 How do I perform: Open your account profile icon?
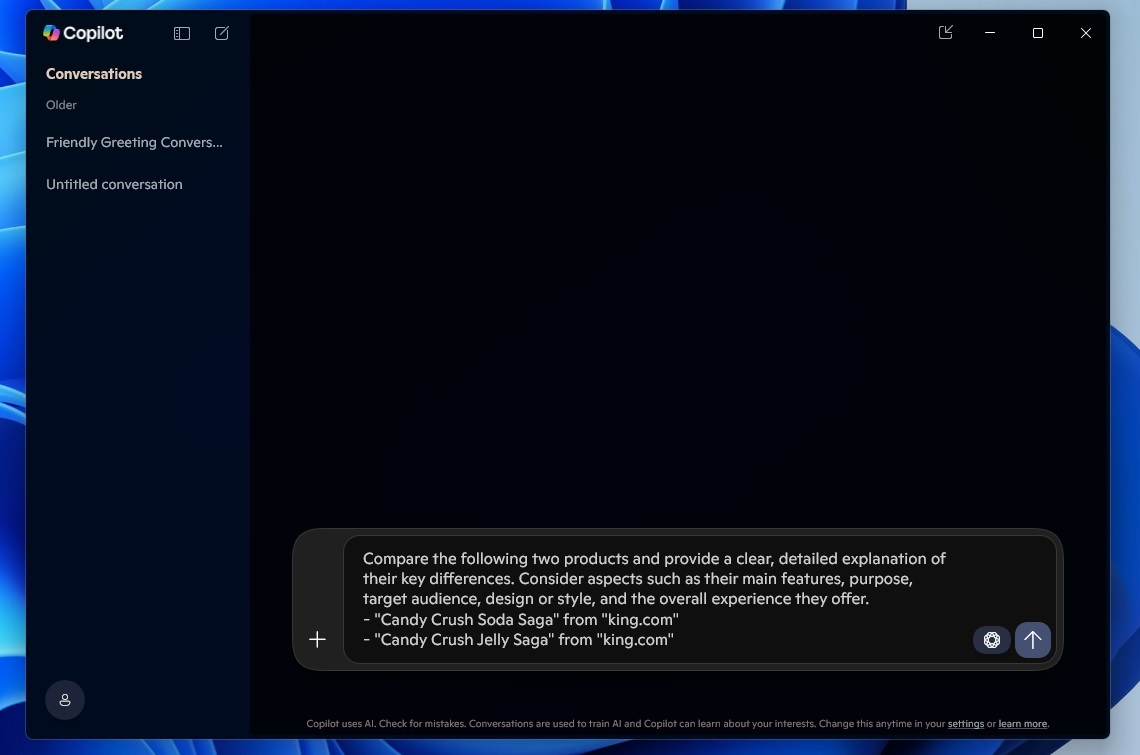65,700
